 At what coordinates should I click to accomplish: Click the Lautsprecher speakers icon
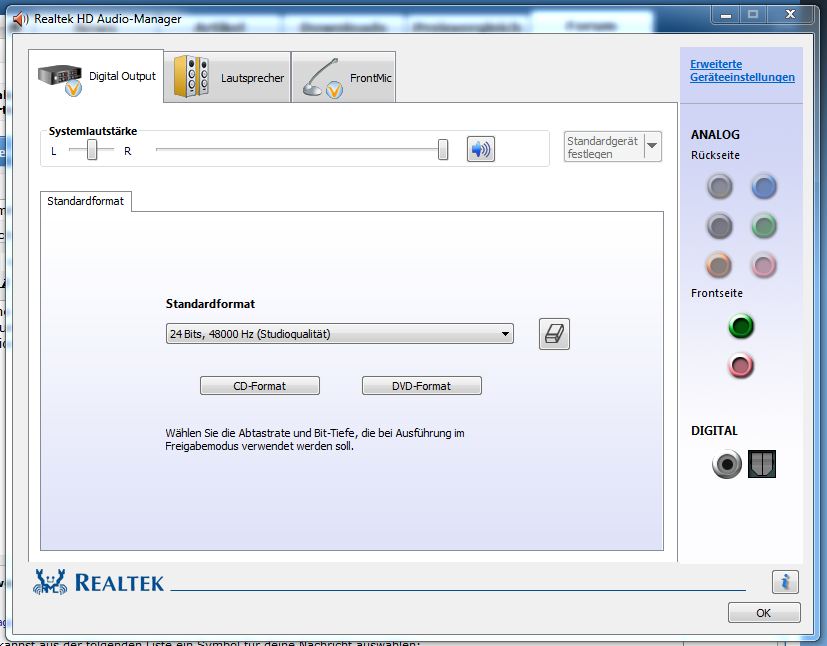[191, 76]
